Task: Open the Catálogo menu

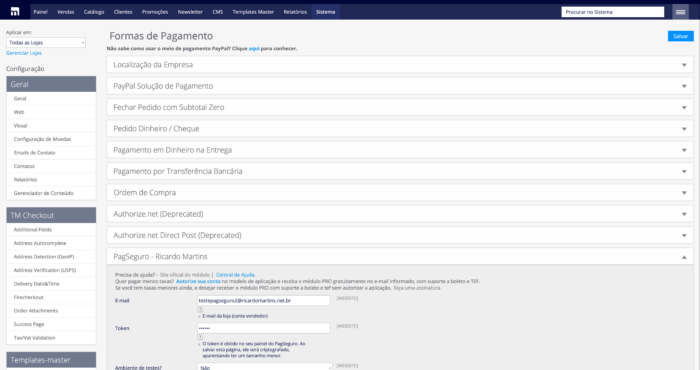Action: click(94, 12)
